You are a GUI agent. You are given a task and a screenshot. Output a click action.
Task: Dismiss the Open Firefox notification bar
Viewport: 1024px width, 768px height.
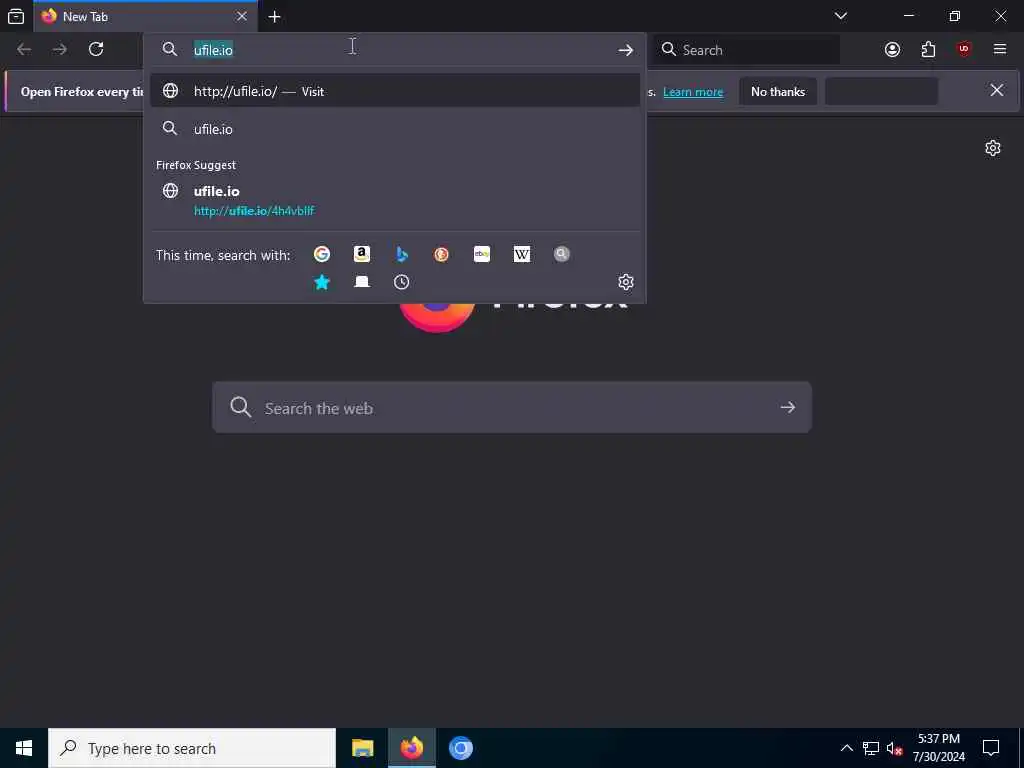(997, 90)
